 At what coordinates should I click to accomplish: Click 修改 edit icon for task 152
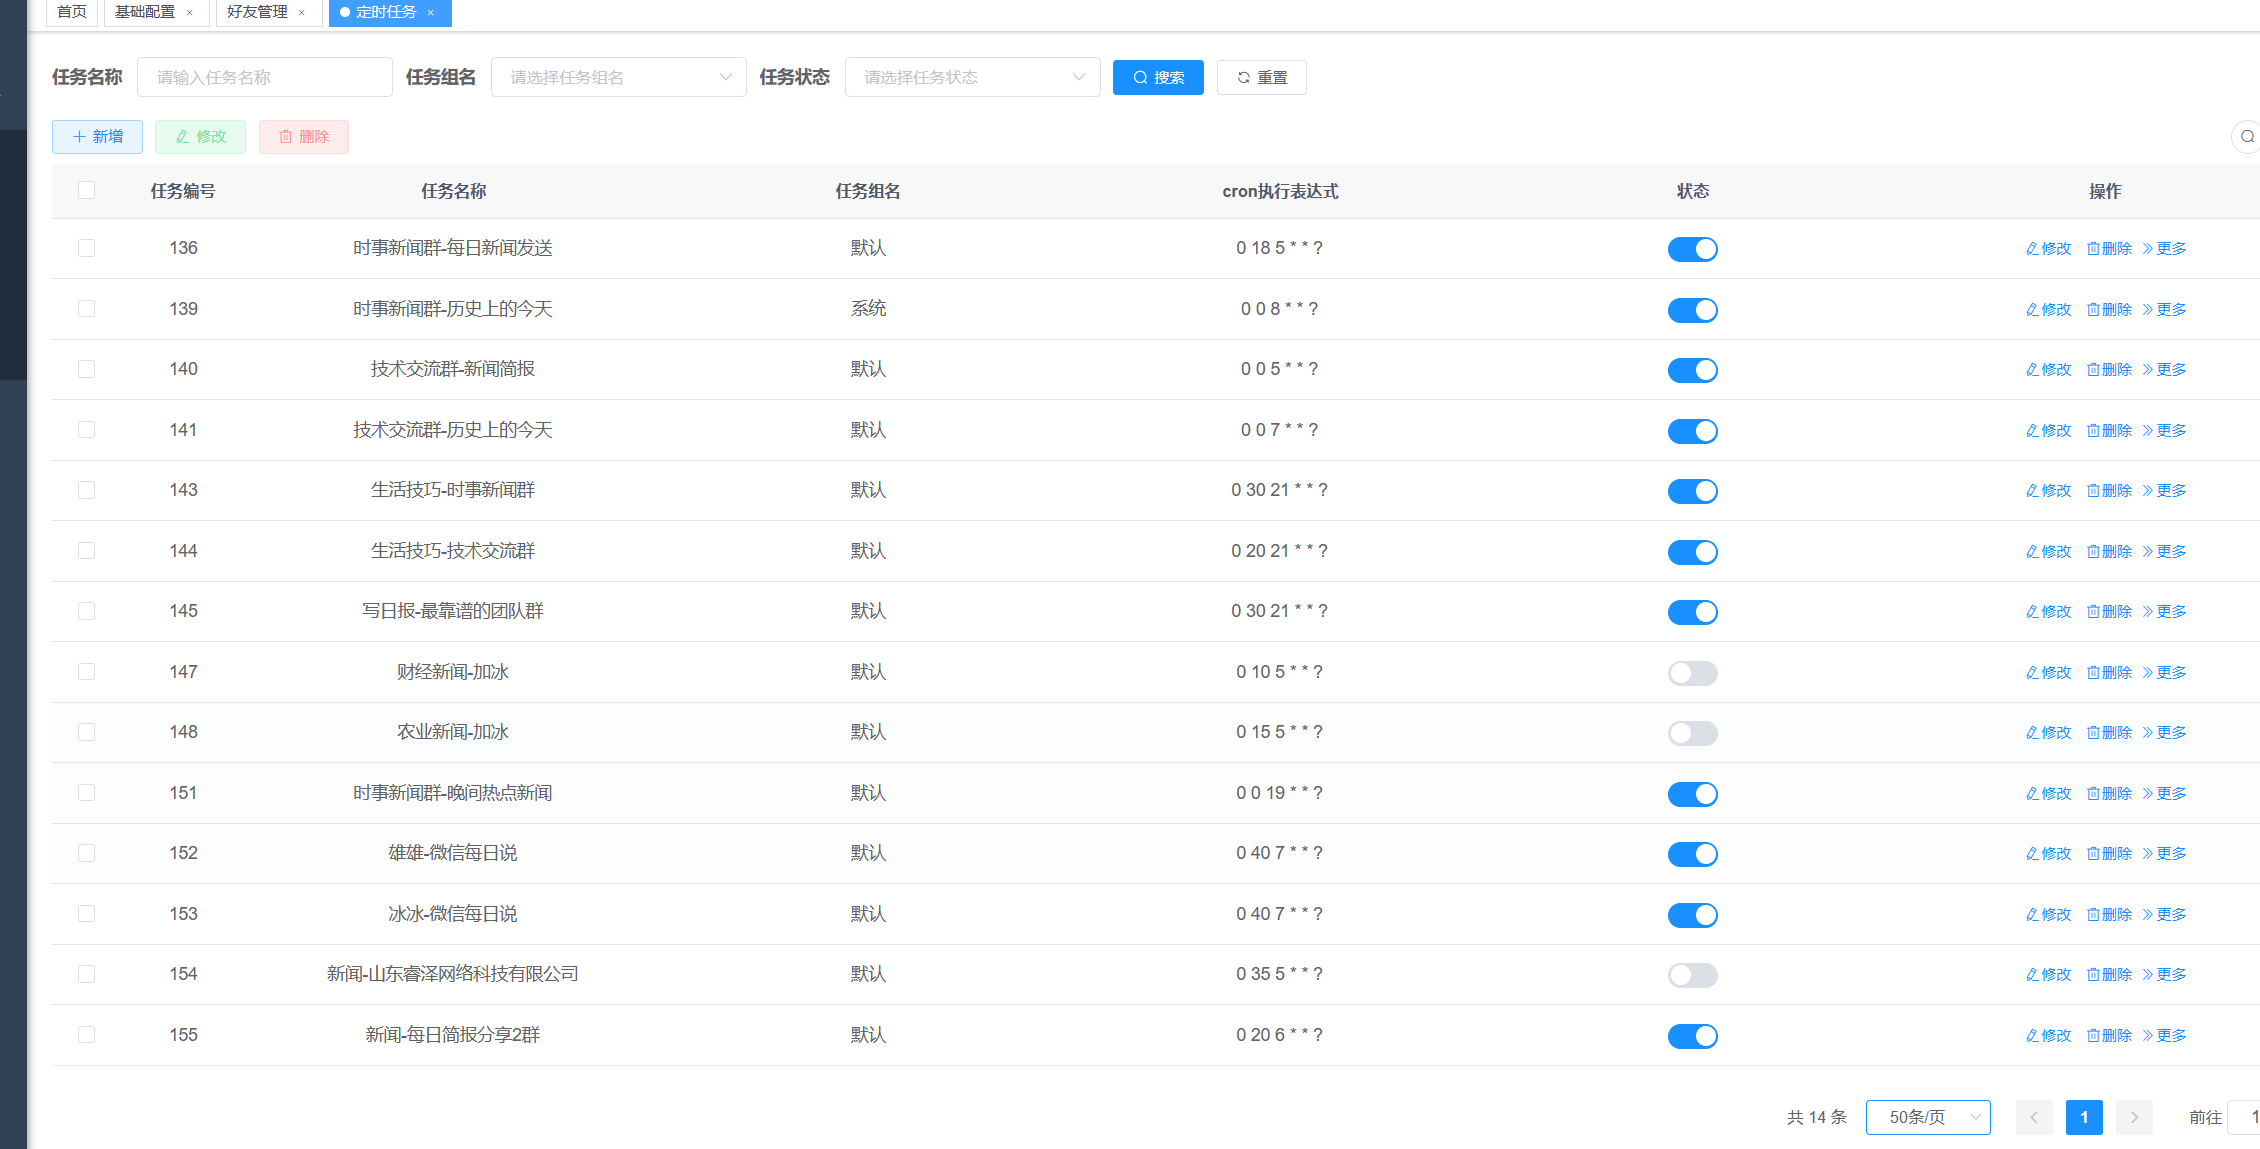coord(2048,853)
